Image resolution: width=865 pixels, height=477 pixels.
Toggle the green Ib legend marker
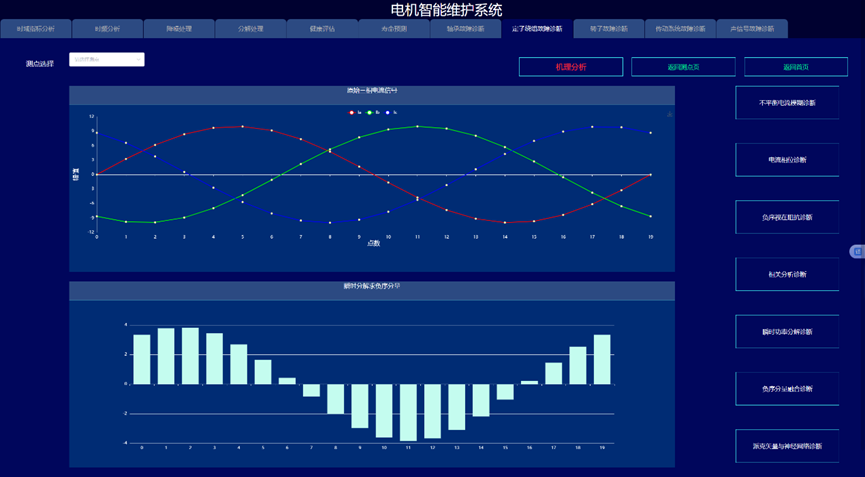pos(369,112)
